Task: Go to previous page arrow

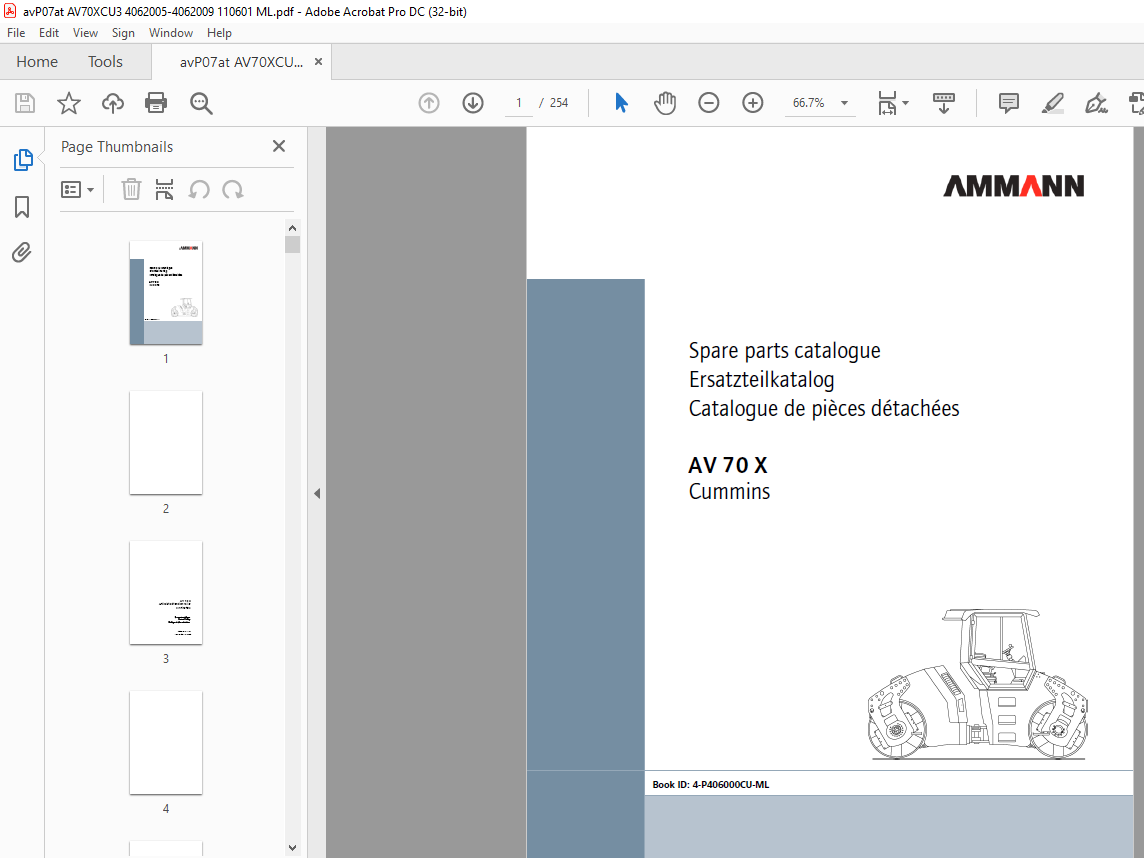Action: point(429,103)
